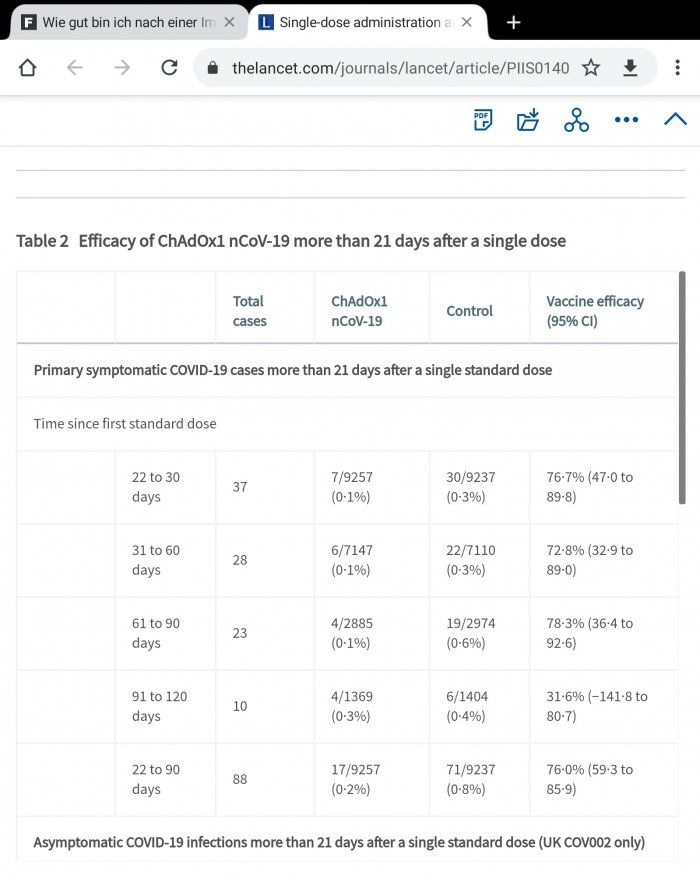This screenshot has width=700, height=875.
Task: Open the article PDF
Action: pyautogui.click(x=483, y=120)
